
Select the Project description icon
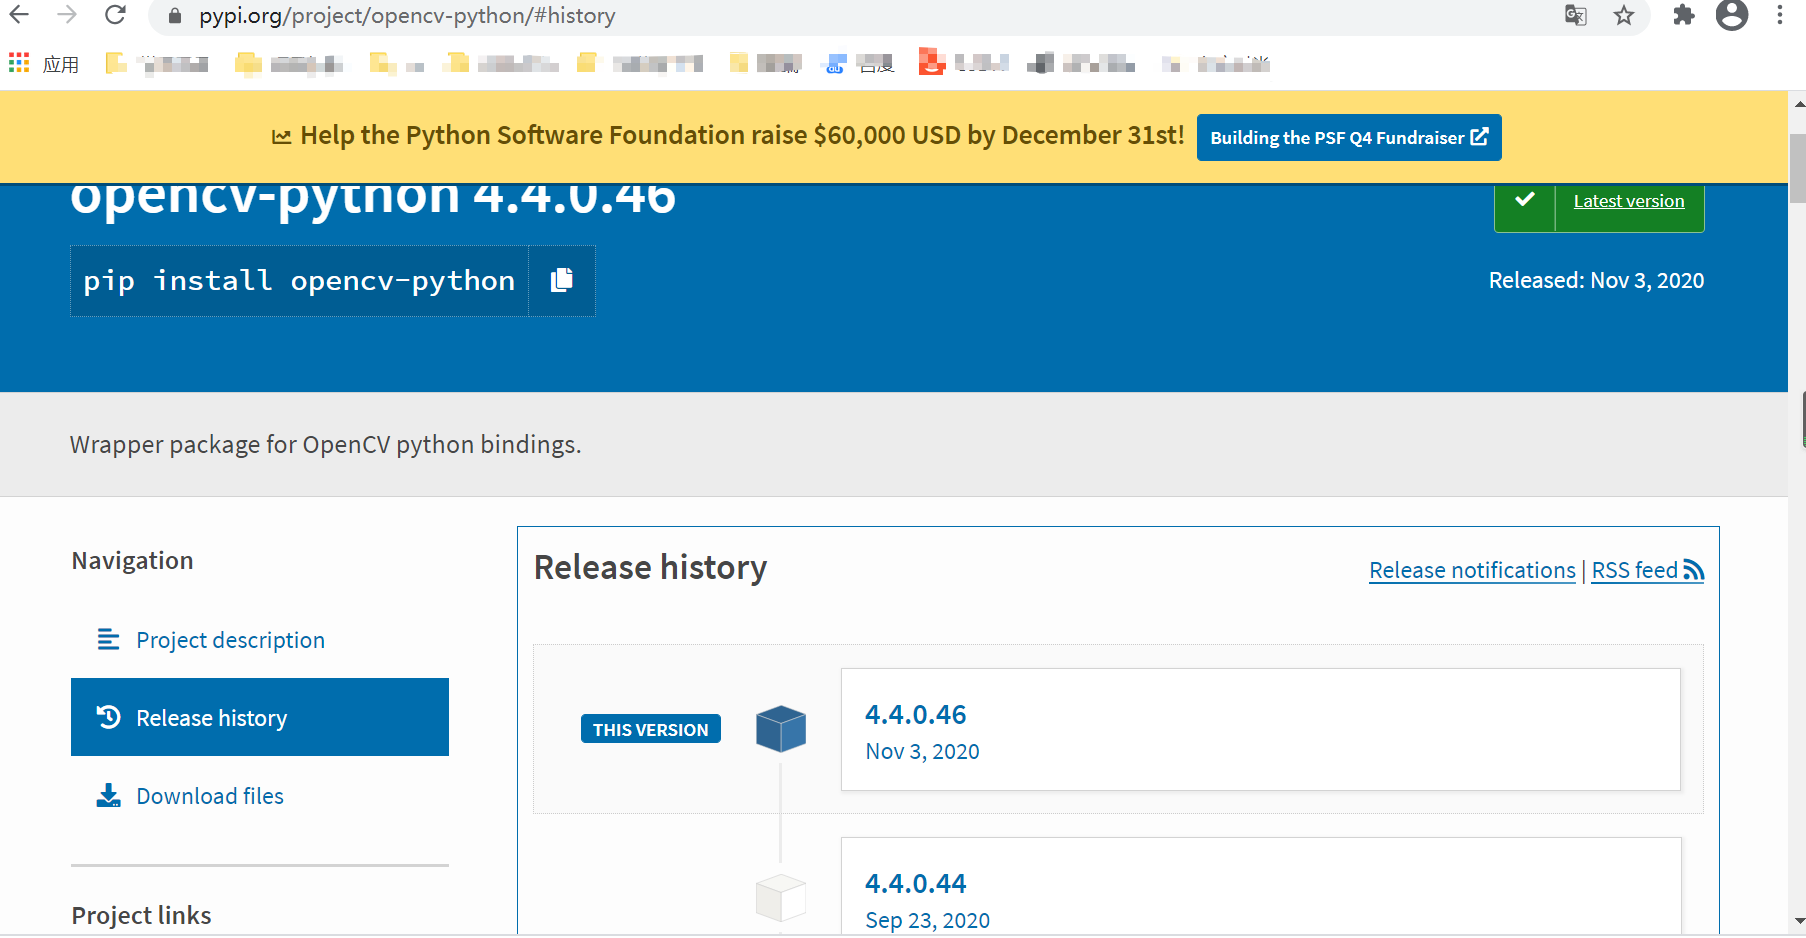point(107,639)
